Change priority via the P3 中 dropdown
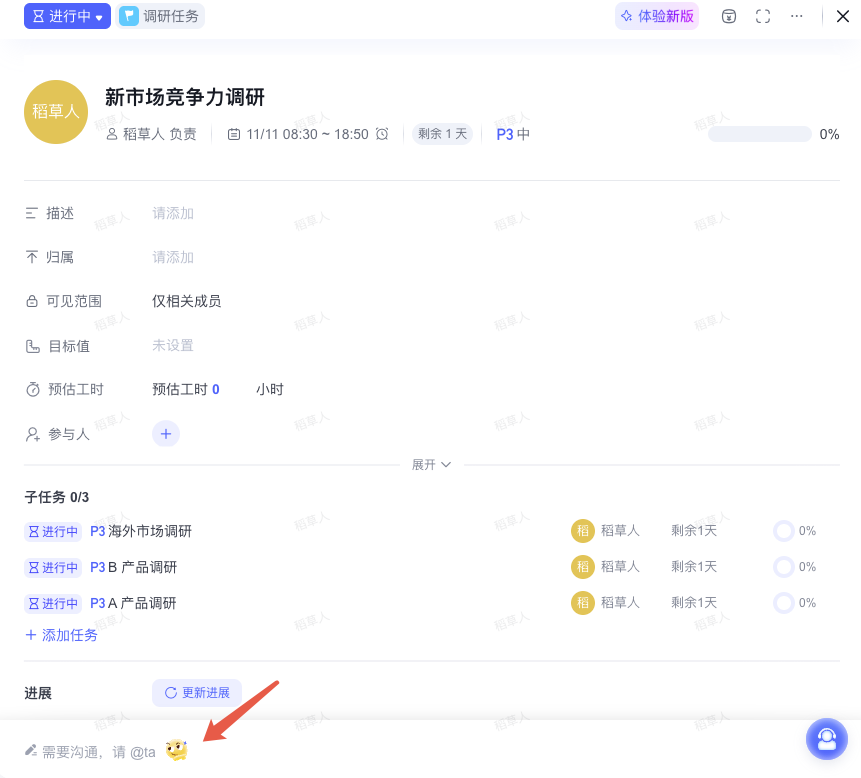The height and width of the screenshot is (778, 861). 511,134
